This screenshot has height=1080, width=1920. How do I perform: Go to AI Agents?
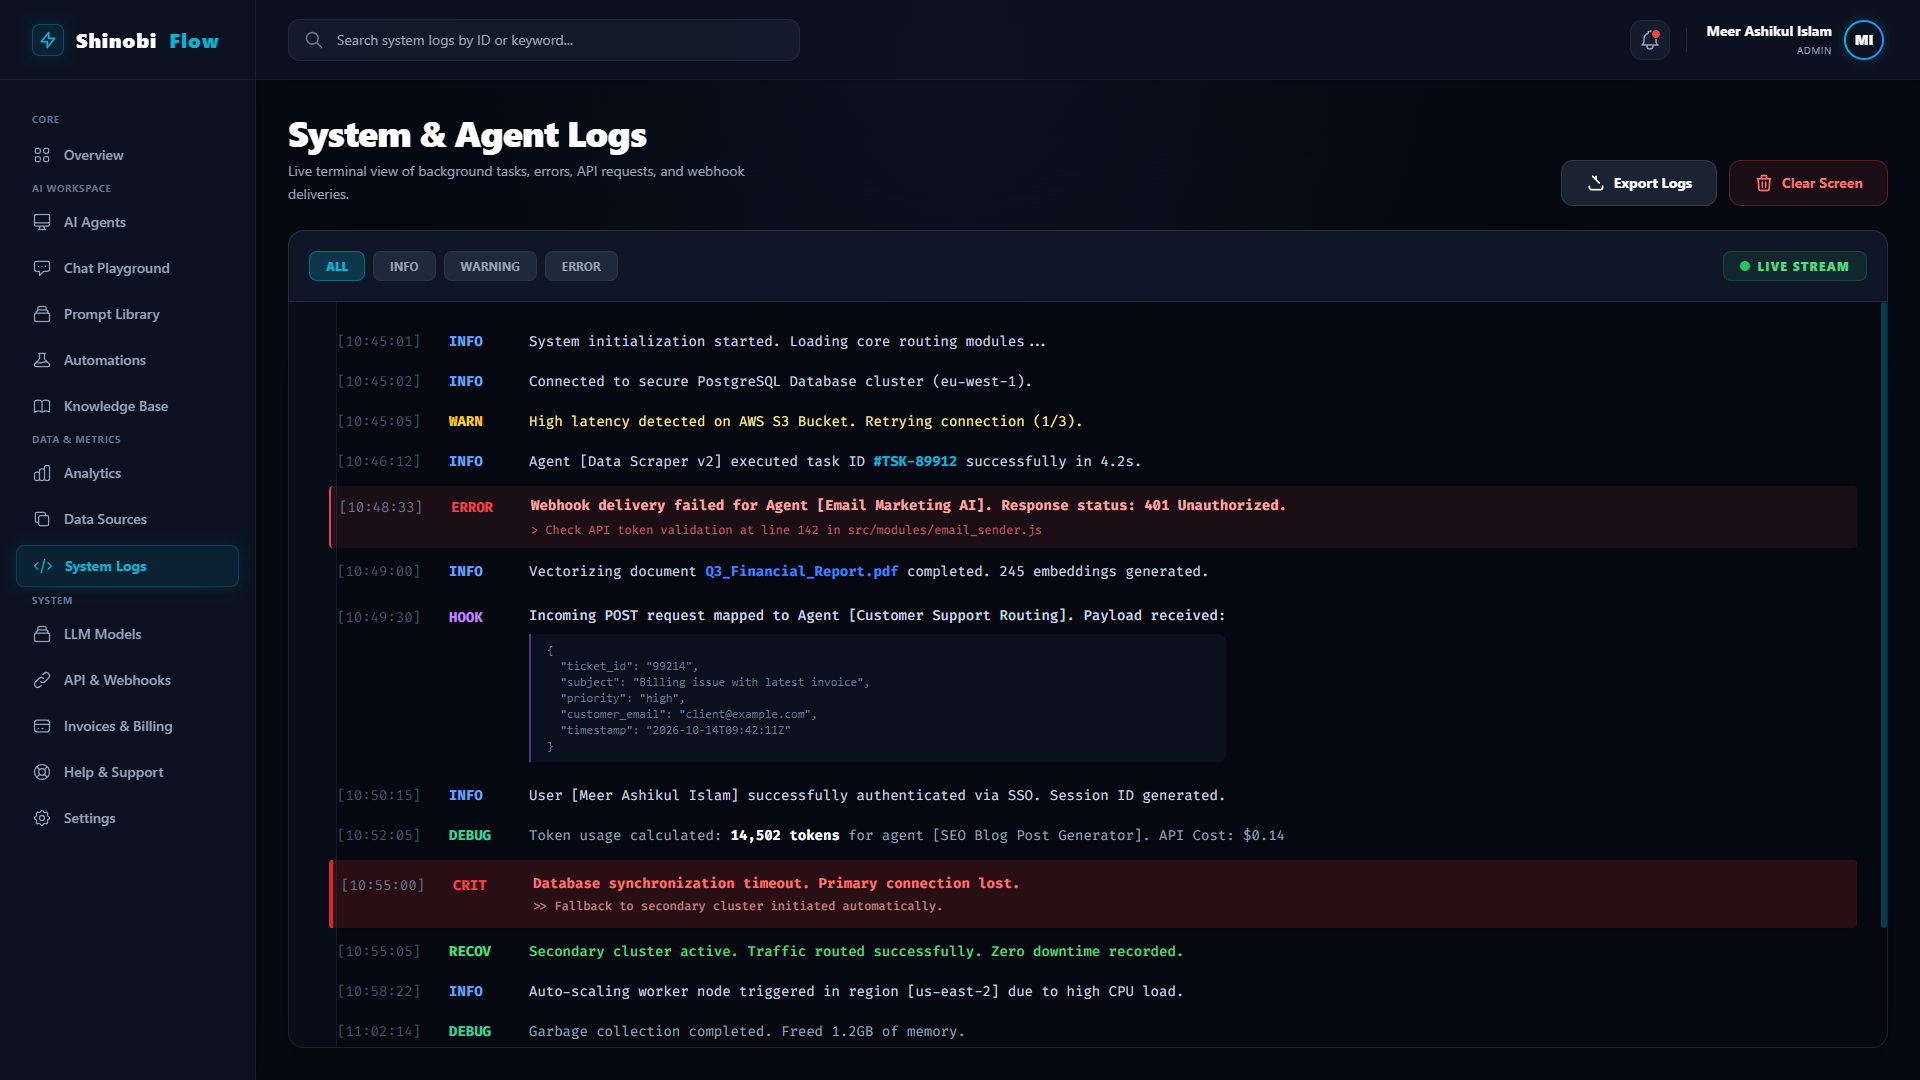click(127, 222)
